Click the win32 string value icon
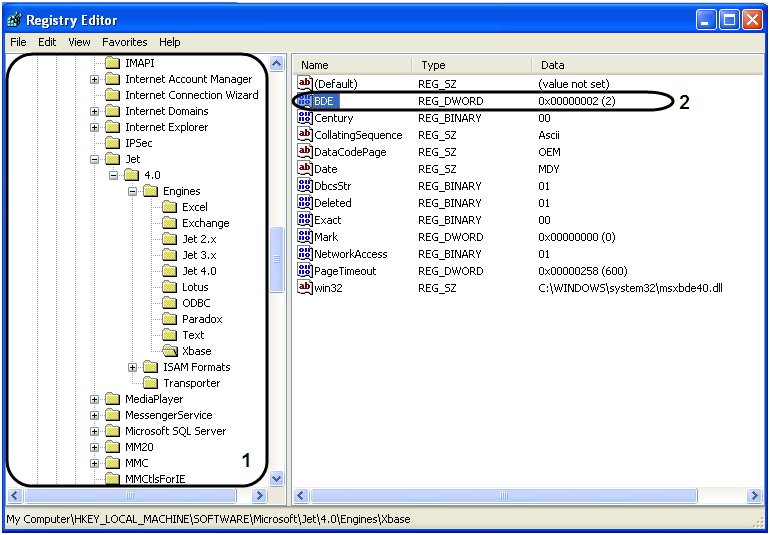 tap(305, 288)
